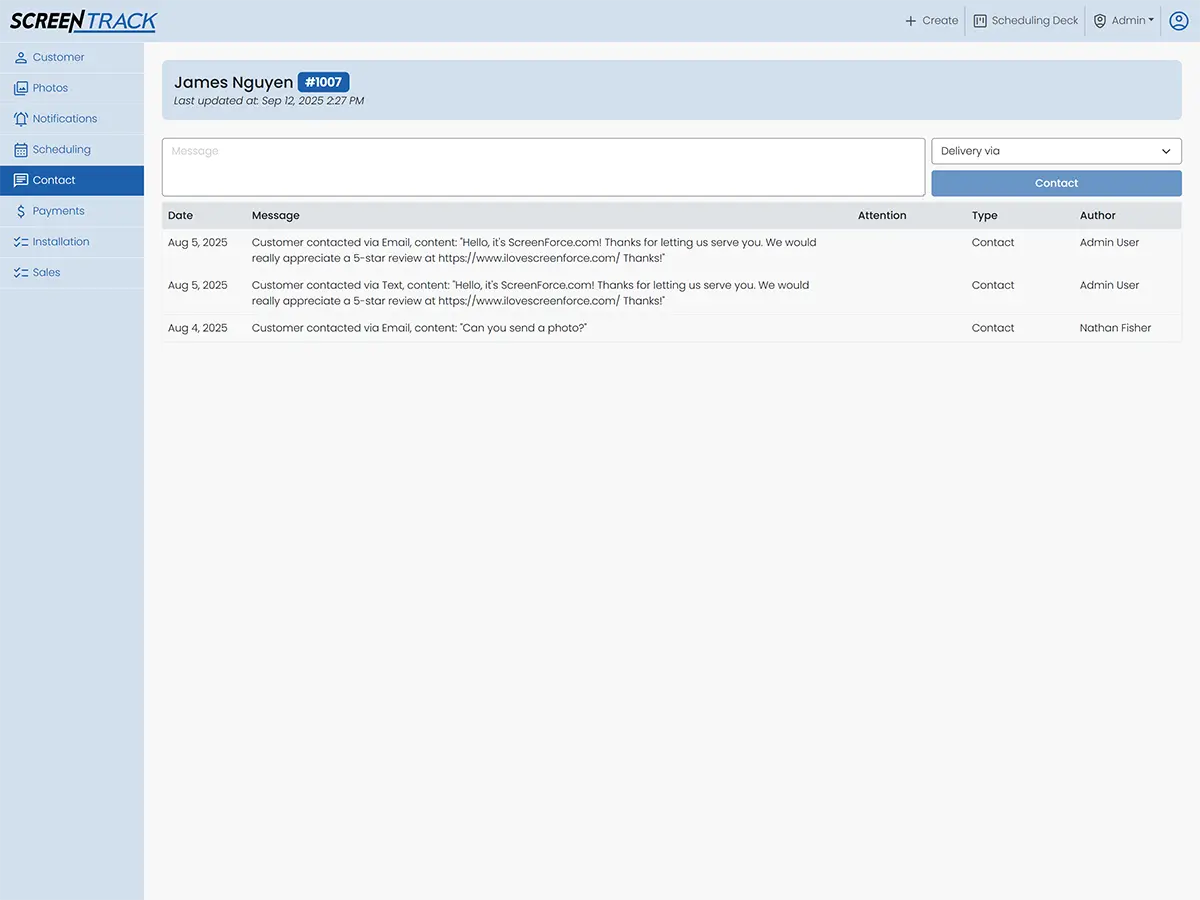Click the plus icon next to Create
Viewport: 1200px width, 900px height.
[910, 21]
